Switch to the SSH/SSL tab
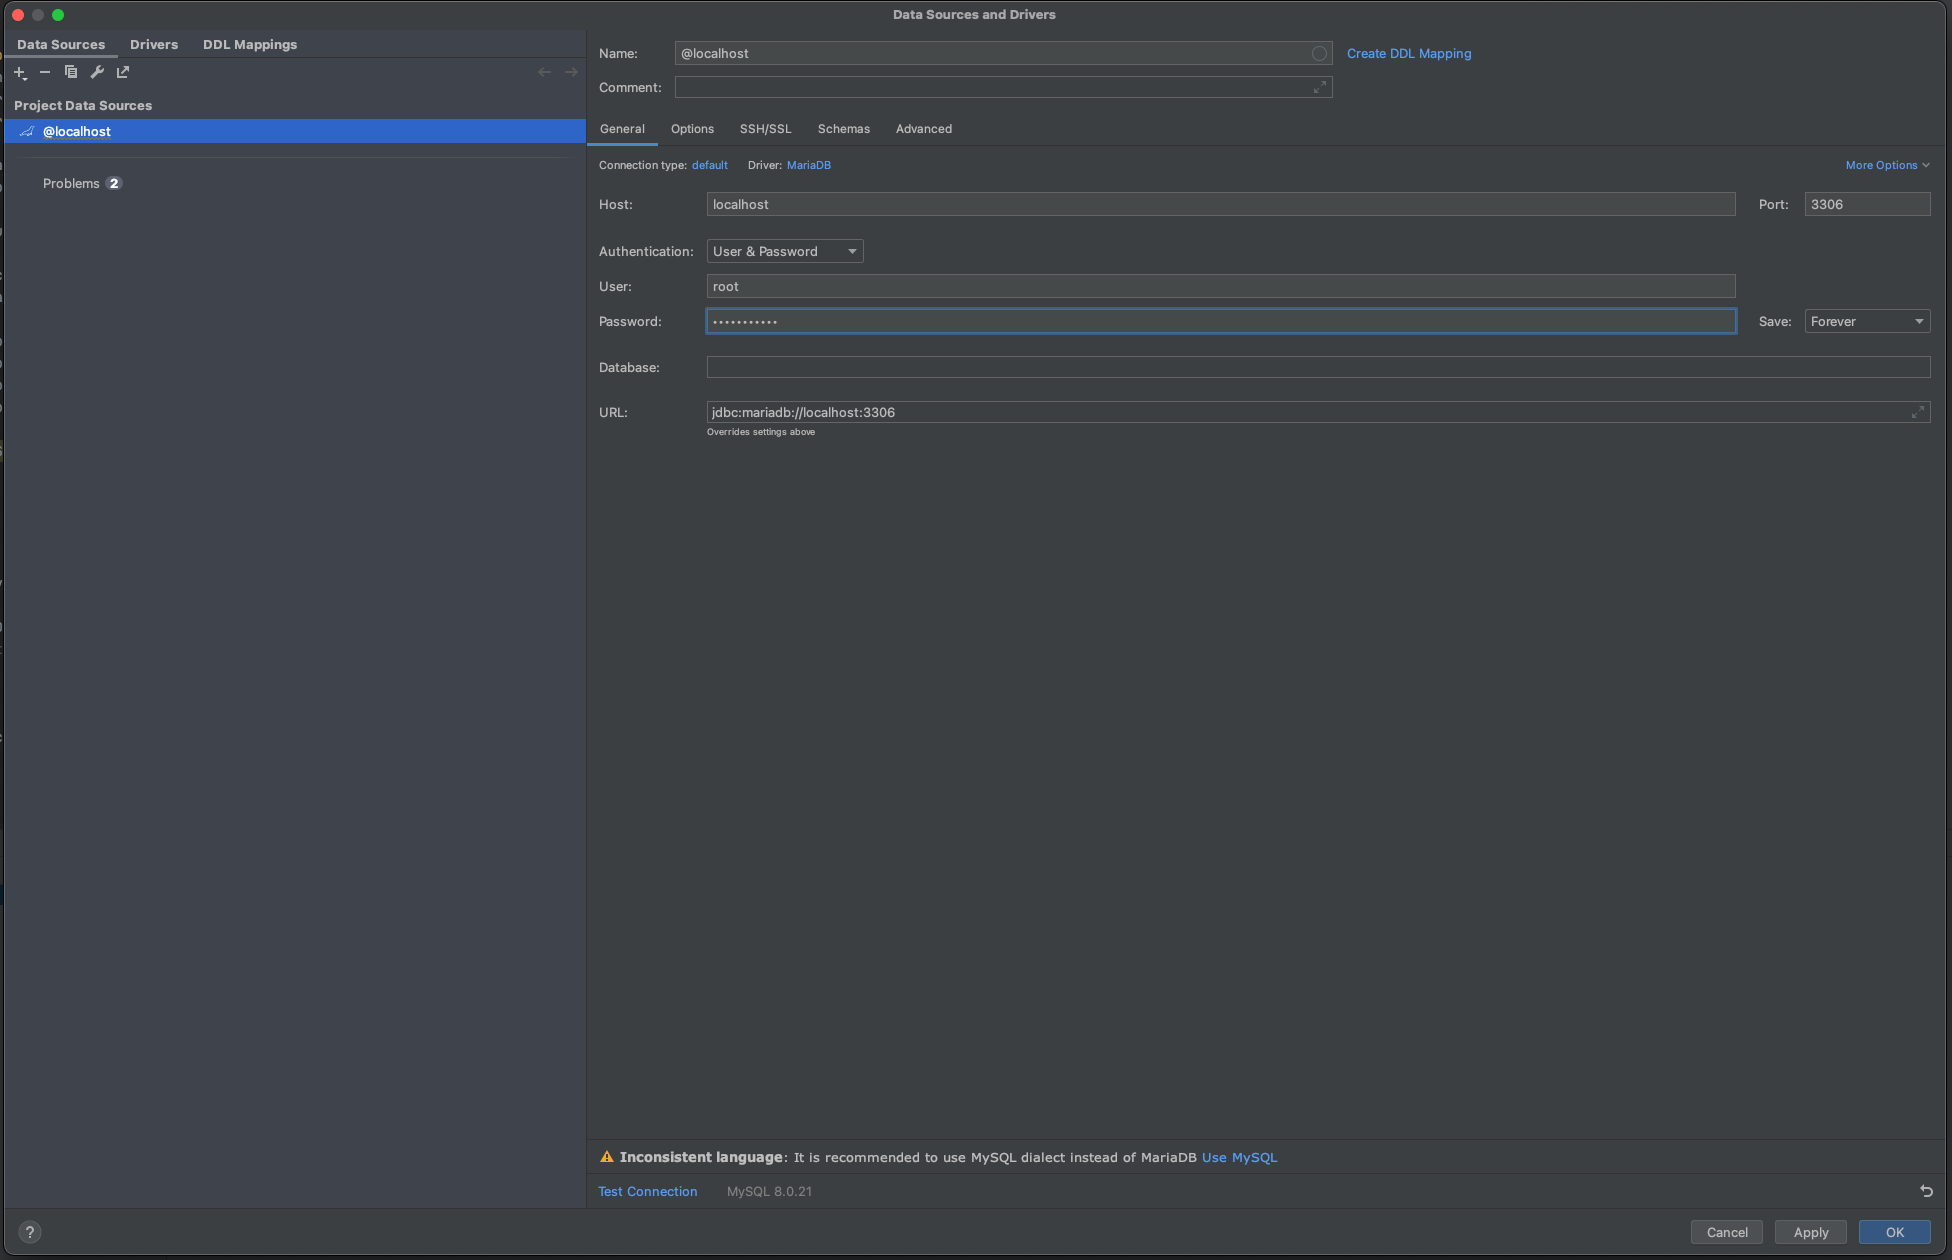 (765, 129)
